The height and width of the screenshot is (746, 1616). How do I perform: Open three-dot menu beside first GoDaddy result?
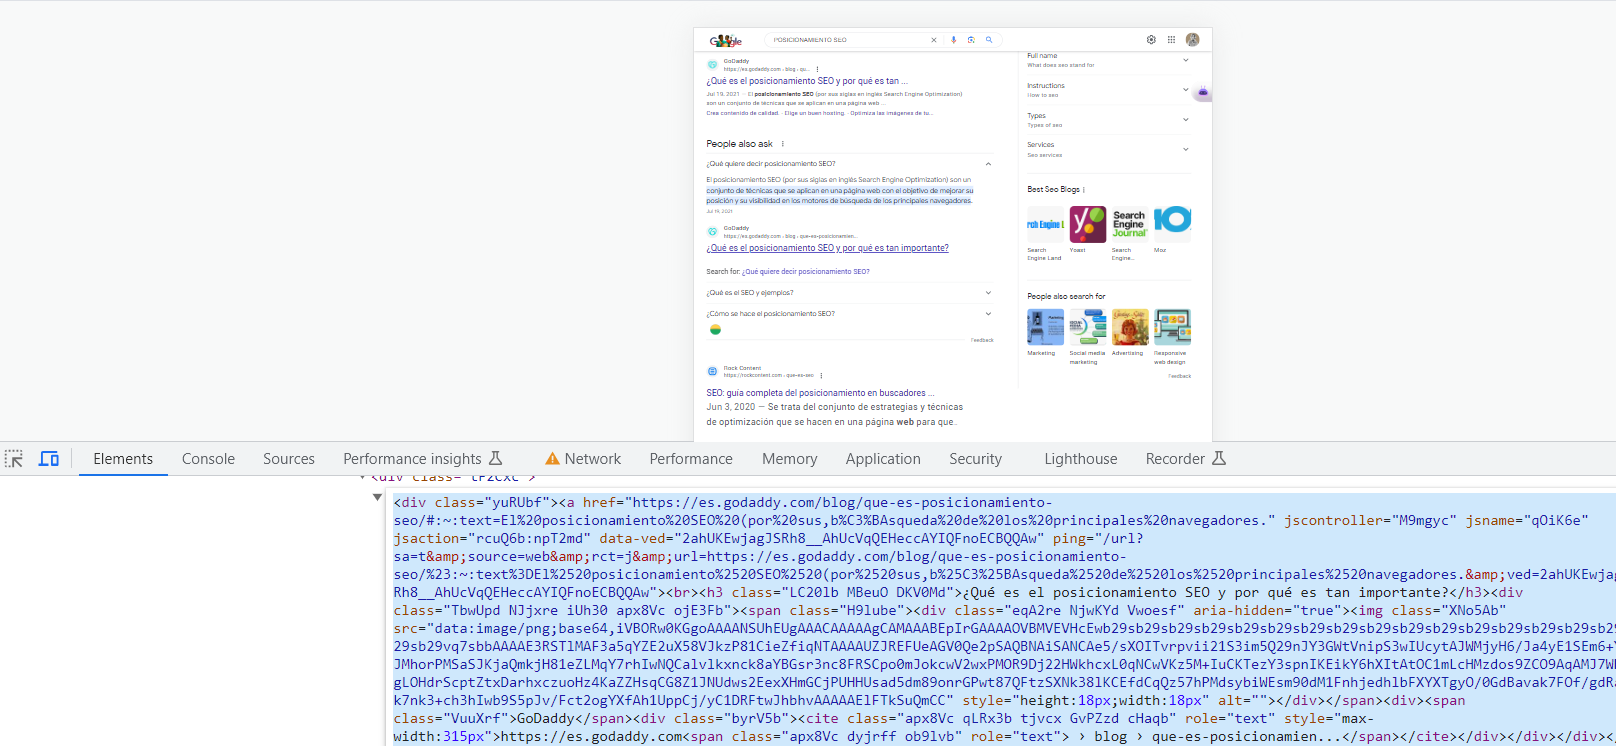pyautogui.click(x=817, y=69)
